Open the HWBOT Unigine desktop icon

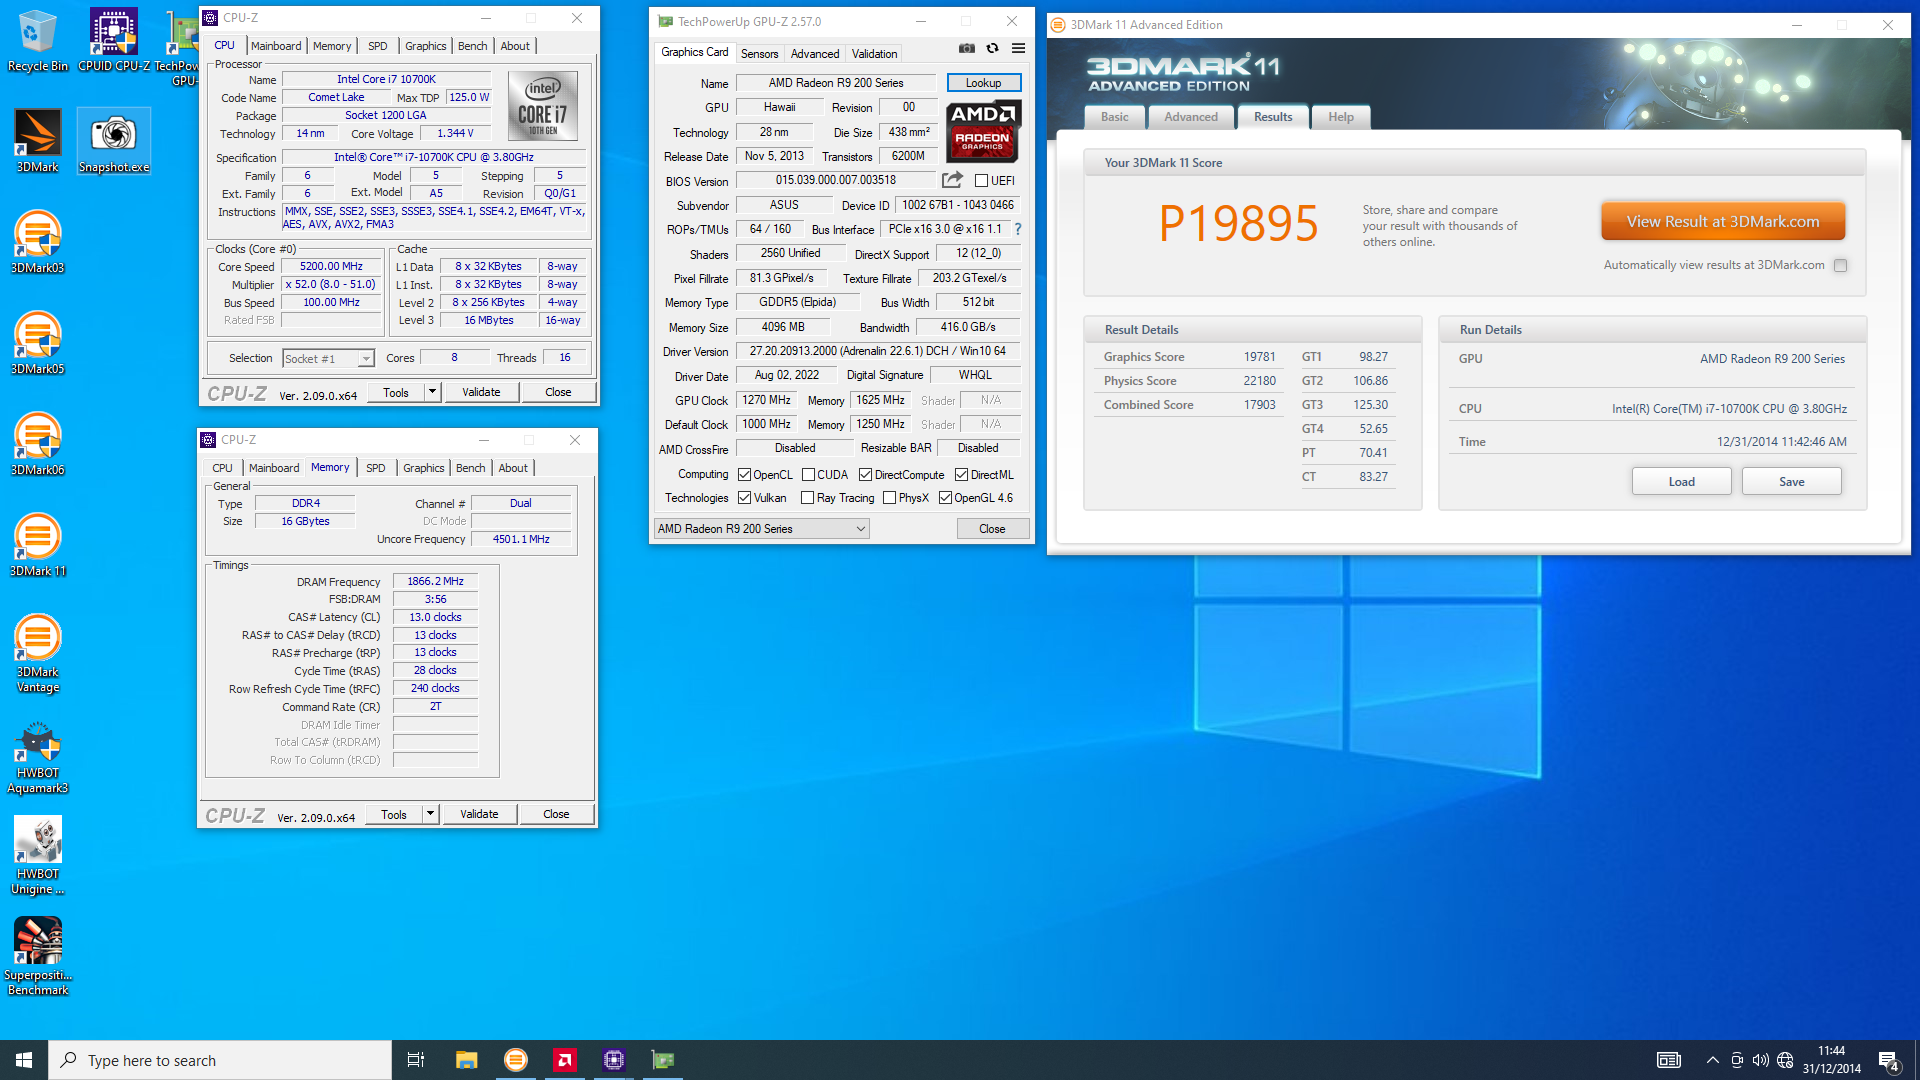click(37, 855)
